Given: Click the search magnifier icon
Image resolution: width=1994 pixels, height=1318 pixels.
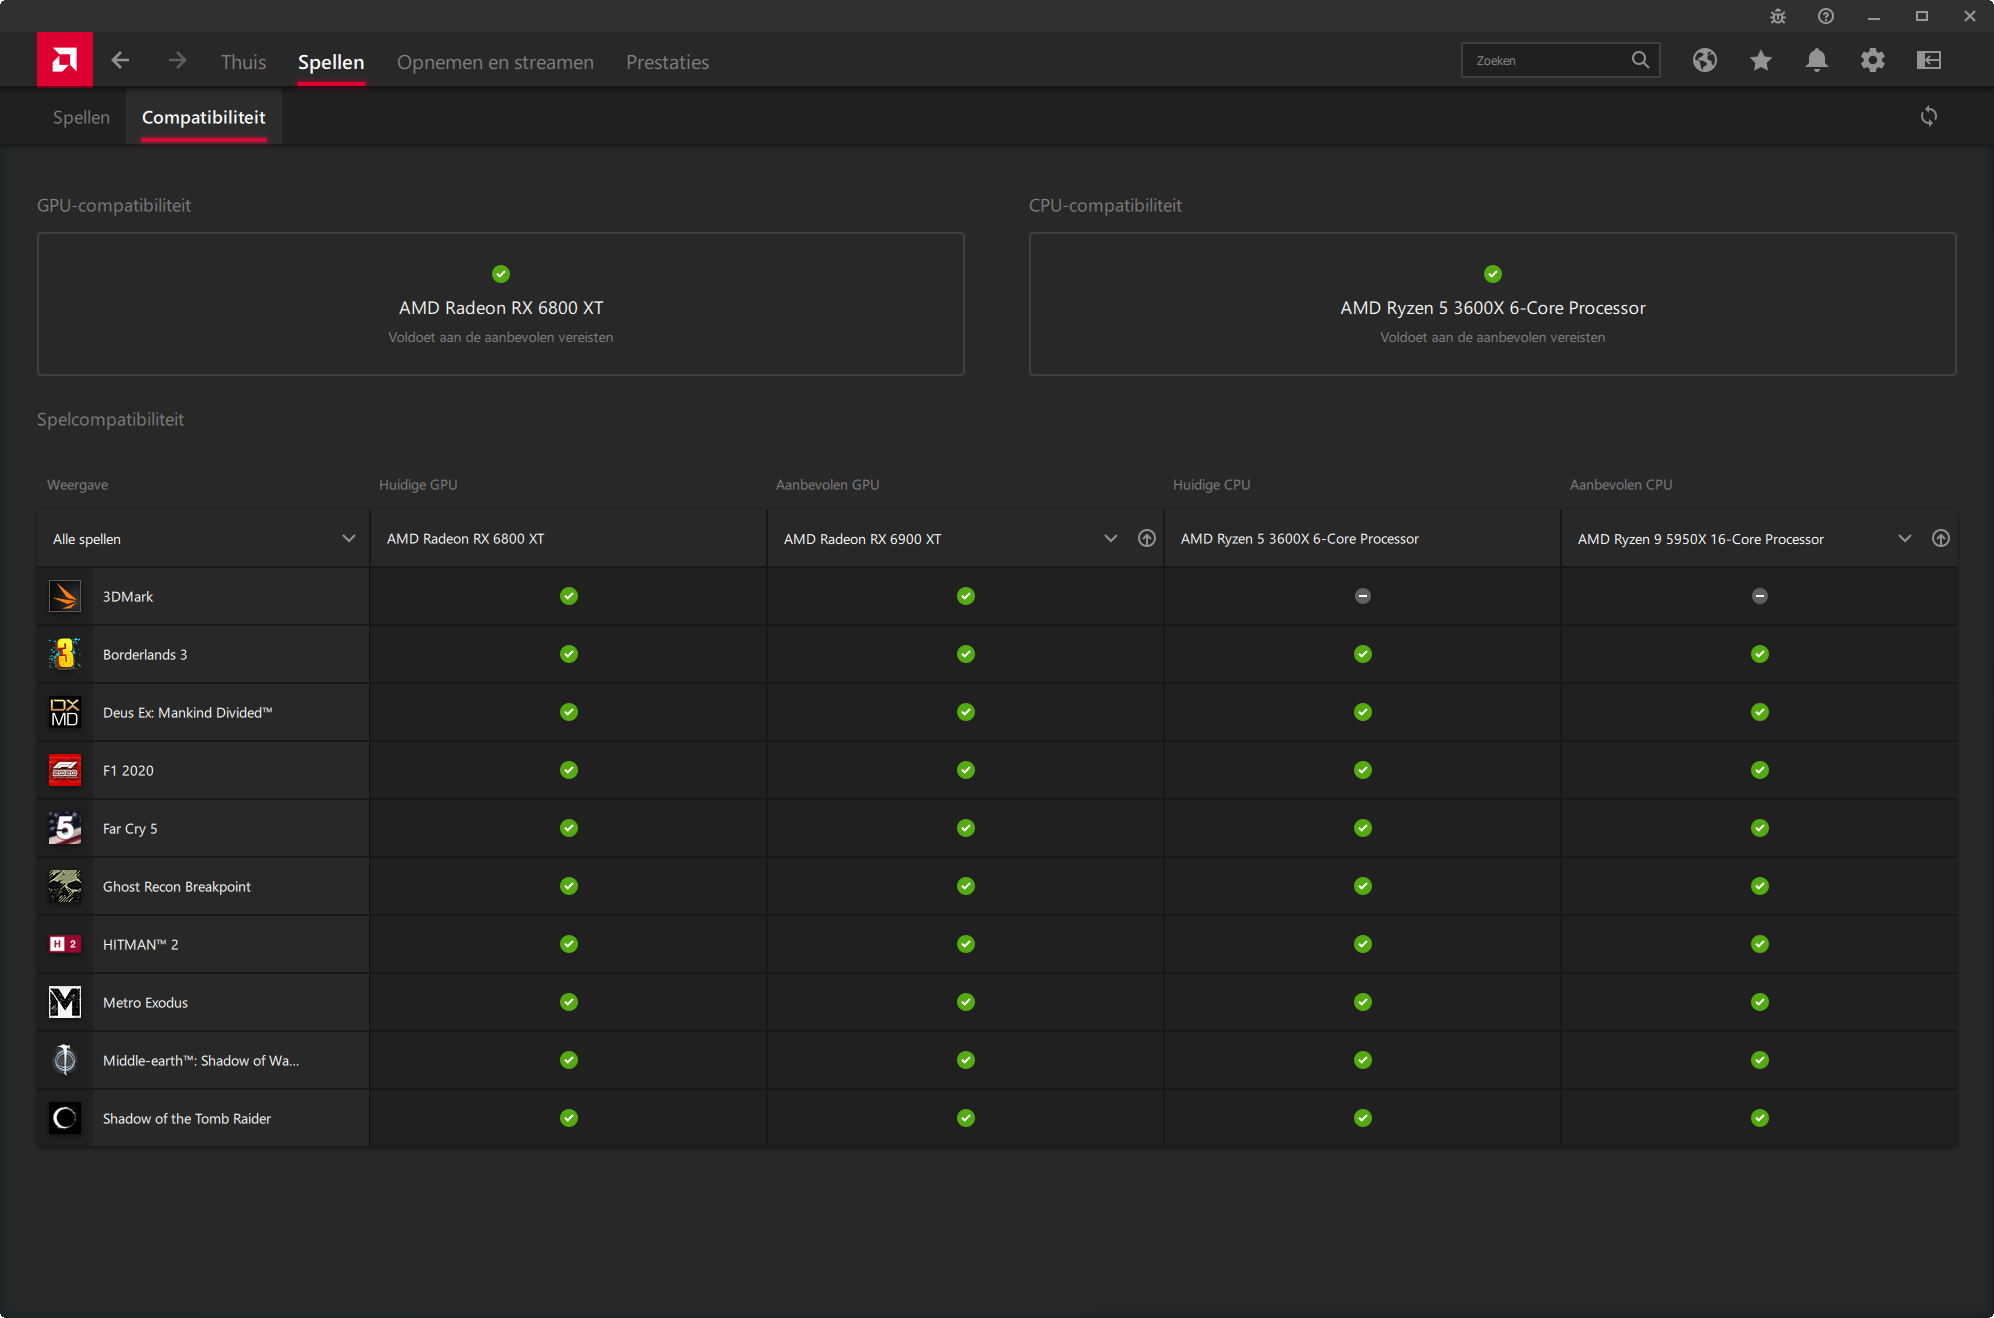Looking at the screenshot, I should (1640, 60).
